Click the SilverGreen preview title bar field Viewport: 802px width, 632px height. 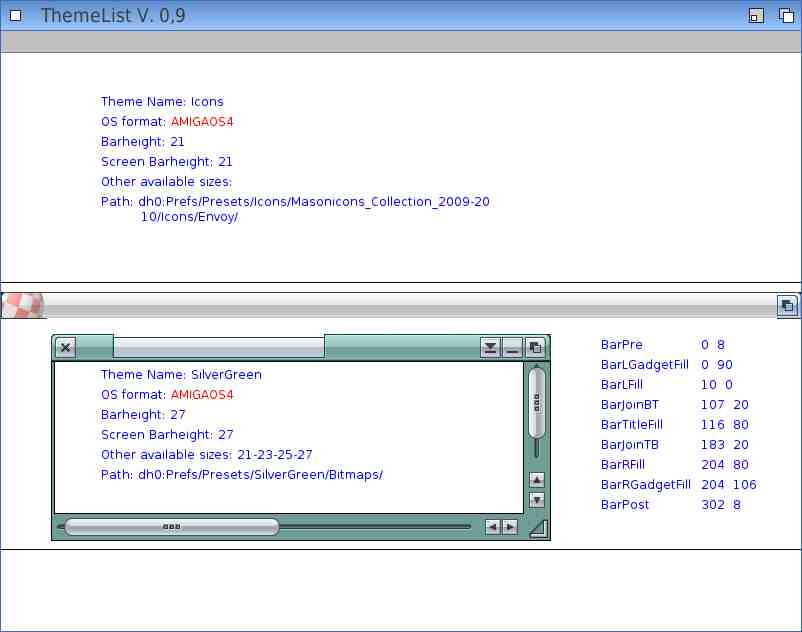coord(218,346)
